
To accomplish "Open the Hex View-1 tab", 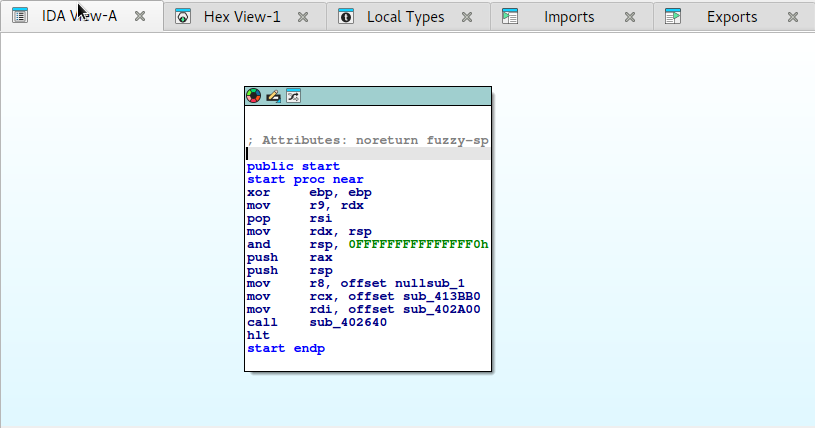I will pyautogui.click(x=244, y=17).
